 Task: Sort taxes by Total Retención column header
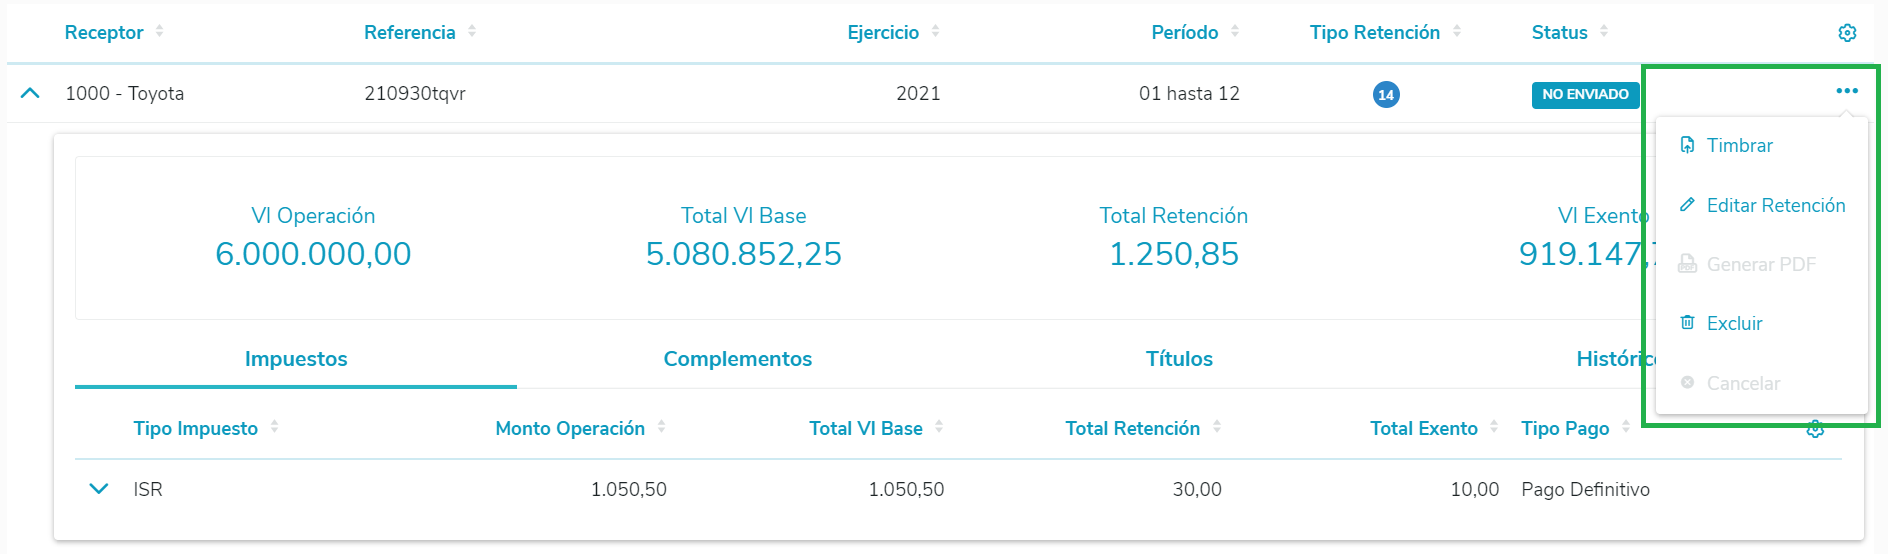pyautogui.click(x=1132, y=428)
